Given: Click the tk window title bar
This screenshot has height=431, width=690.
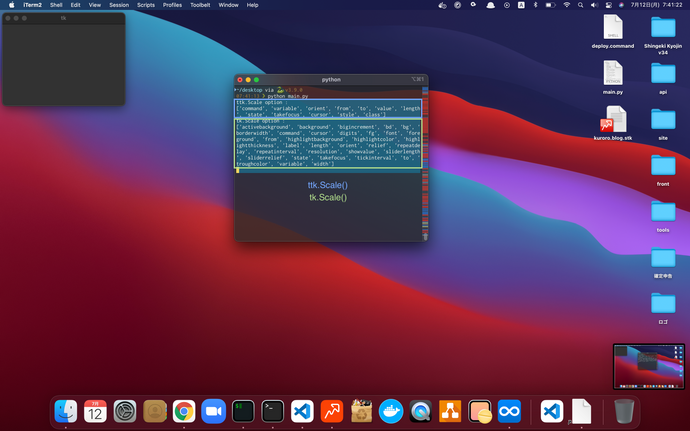Looking at the screenshot, I should point(64,18).
